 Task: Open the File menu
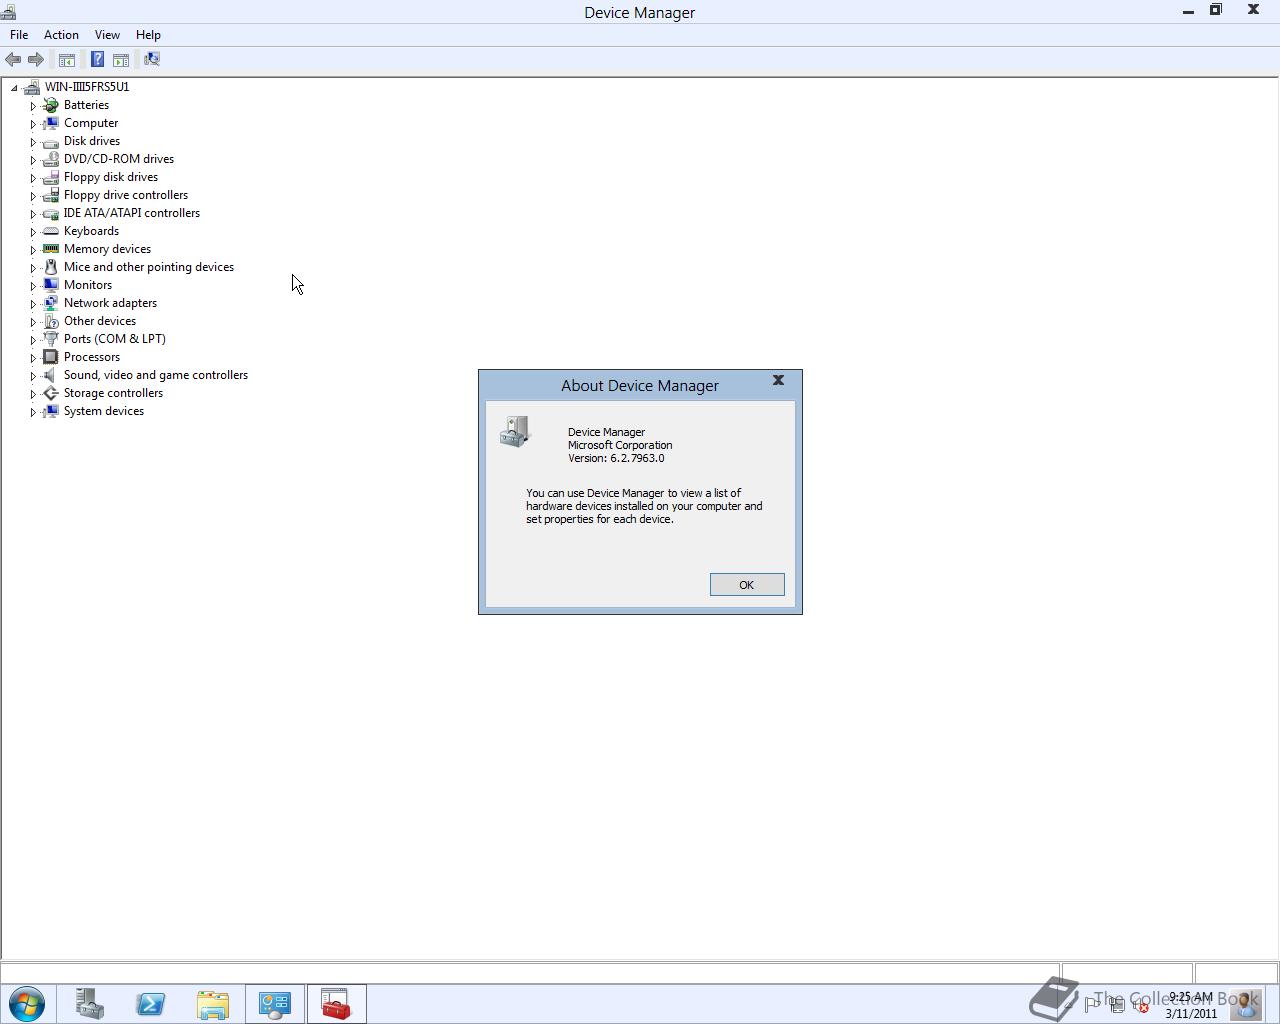pos(19,35)
